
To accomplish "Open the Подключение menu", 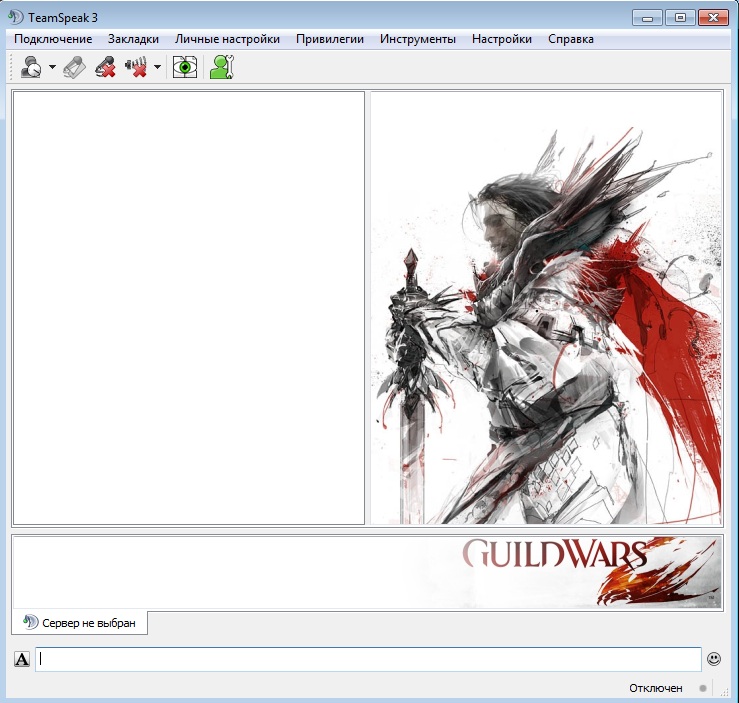I will [x=53, y=39].
